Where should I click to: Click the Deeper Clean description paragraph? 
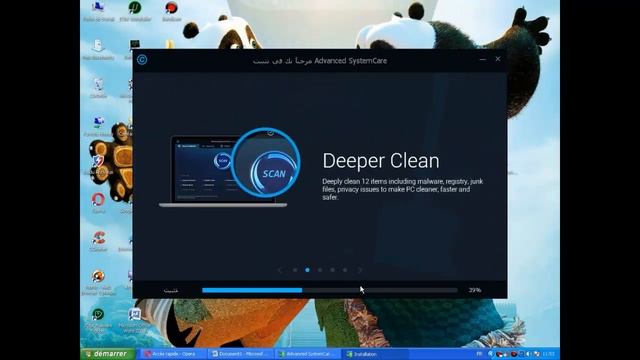[402, 189]
